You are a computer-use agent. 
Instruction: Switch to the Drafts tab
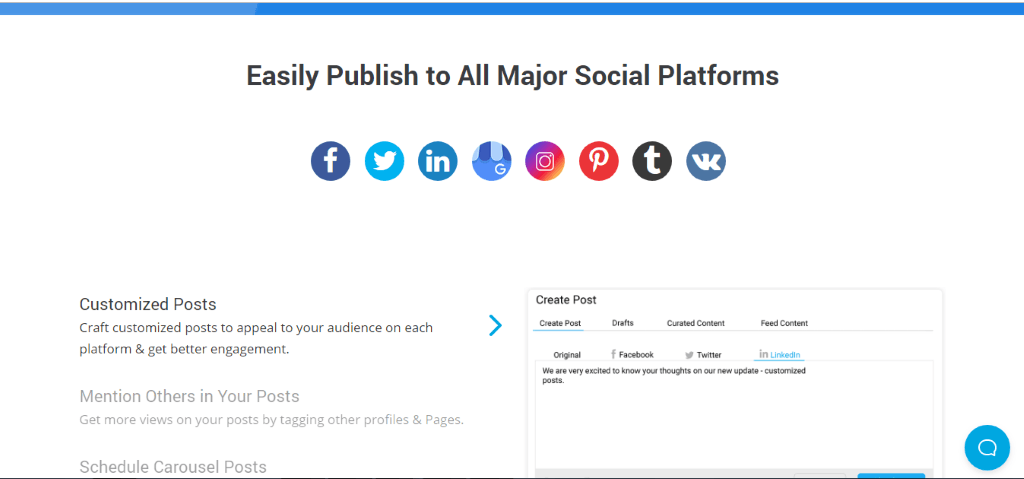click(622, 323)
